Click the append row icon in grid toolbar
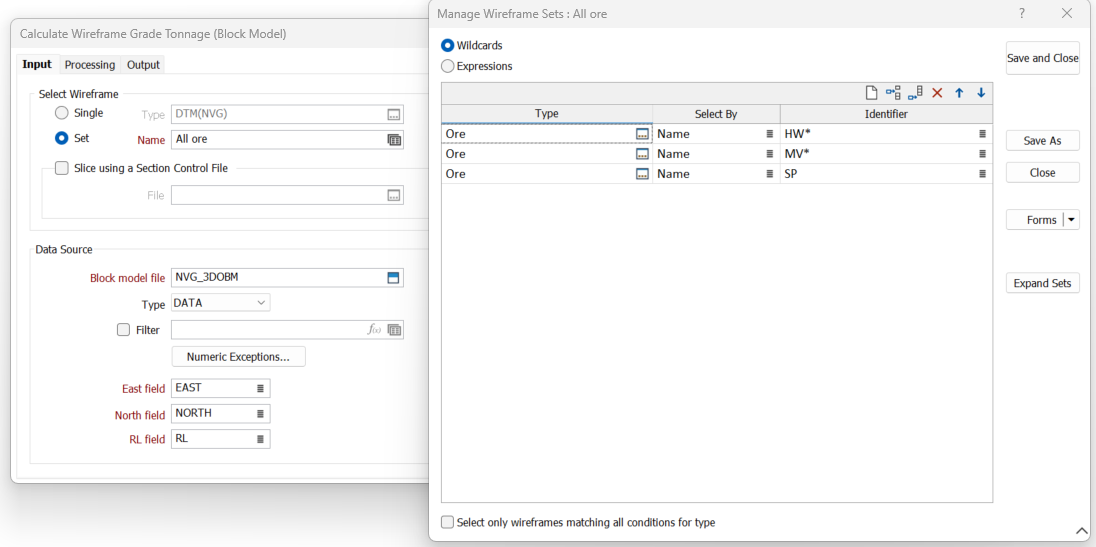Image resolution: width=1096 pixels, height=547 pixels. (915, 93)
